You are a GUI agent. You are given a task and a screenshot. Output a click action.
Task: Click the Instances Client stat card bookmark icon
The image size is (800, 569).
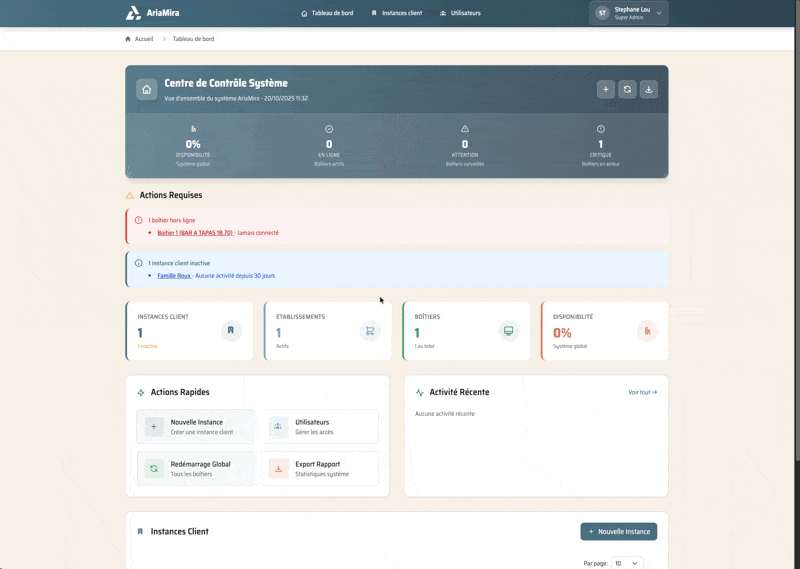[x=231, y=331]
